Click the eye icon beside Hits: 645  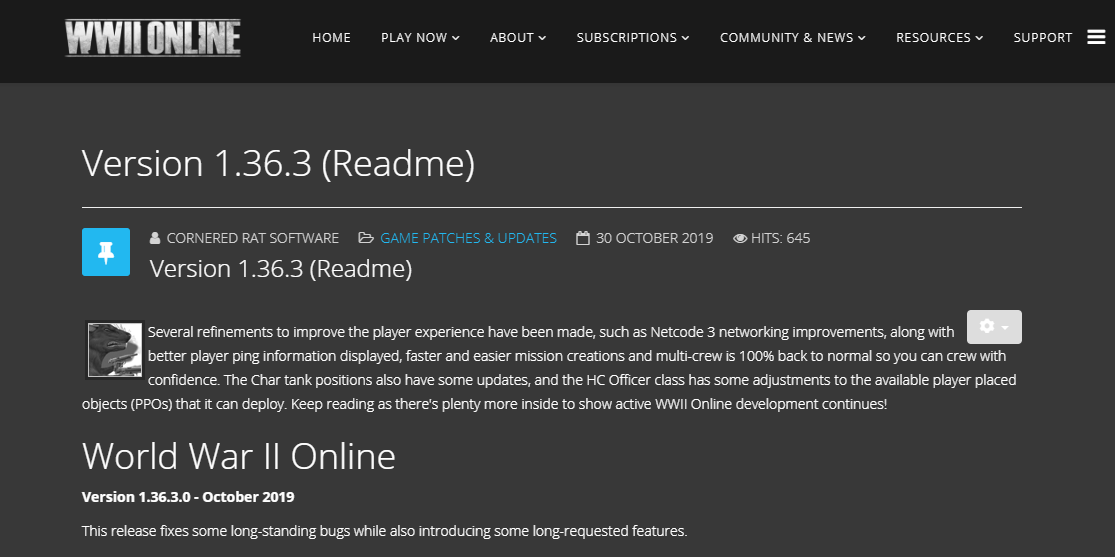click(x=740, y=238)
